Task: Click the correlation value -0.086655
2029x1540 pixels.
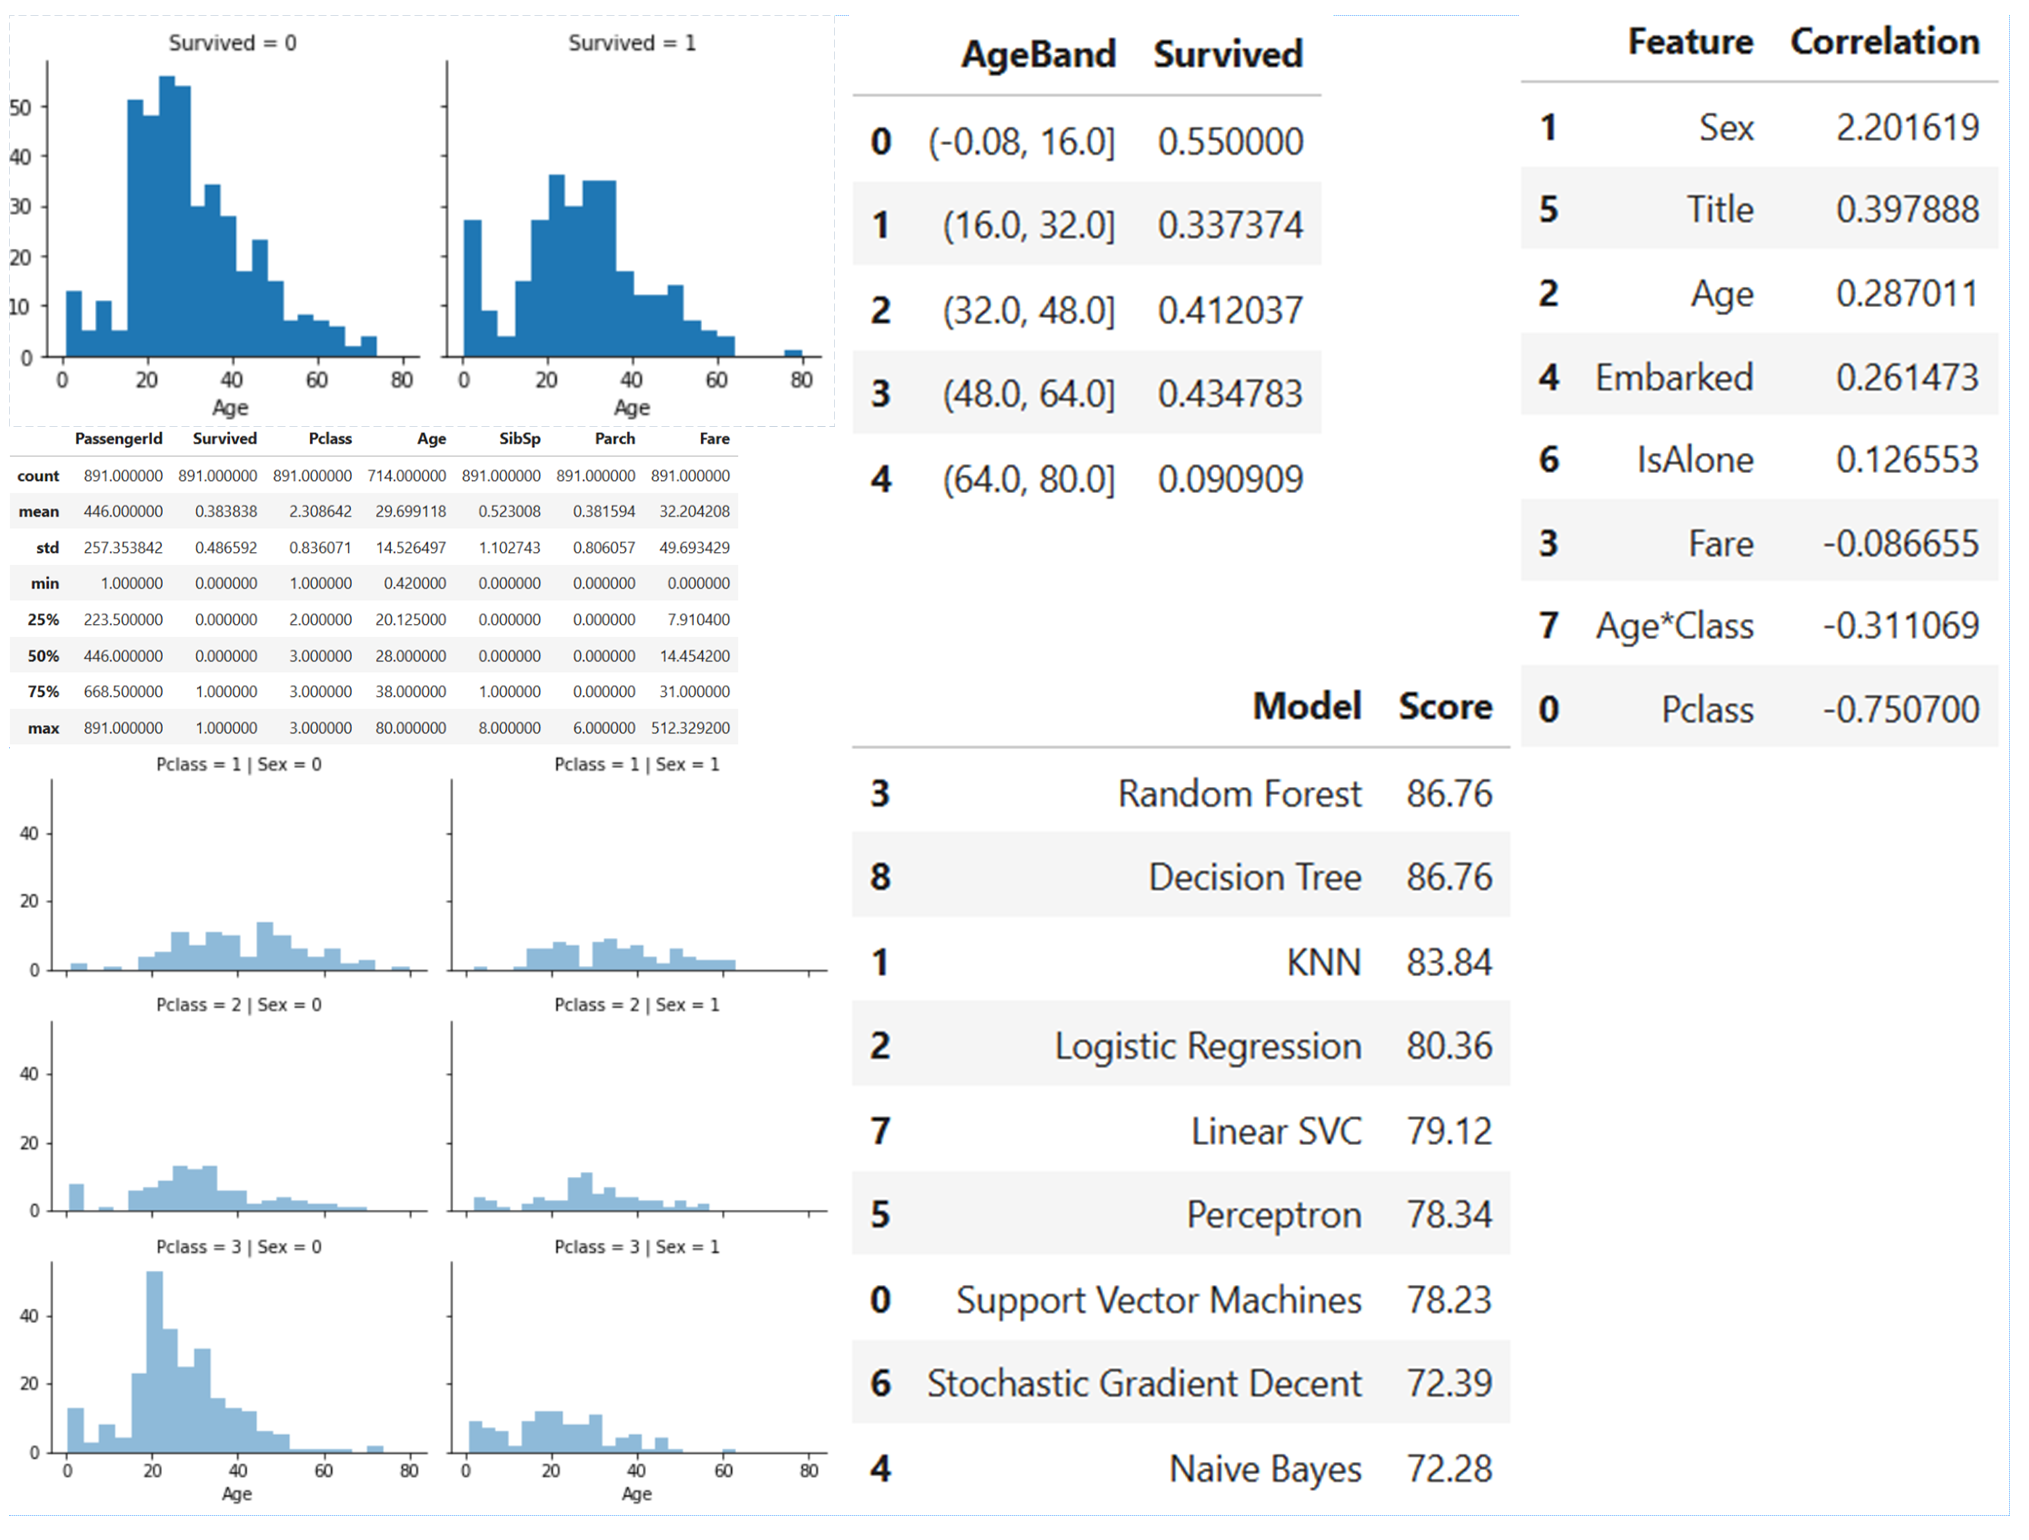Action: click(1900, 543)
